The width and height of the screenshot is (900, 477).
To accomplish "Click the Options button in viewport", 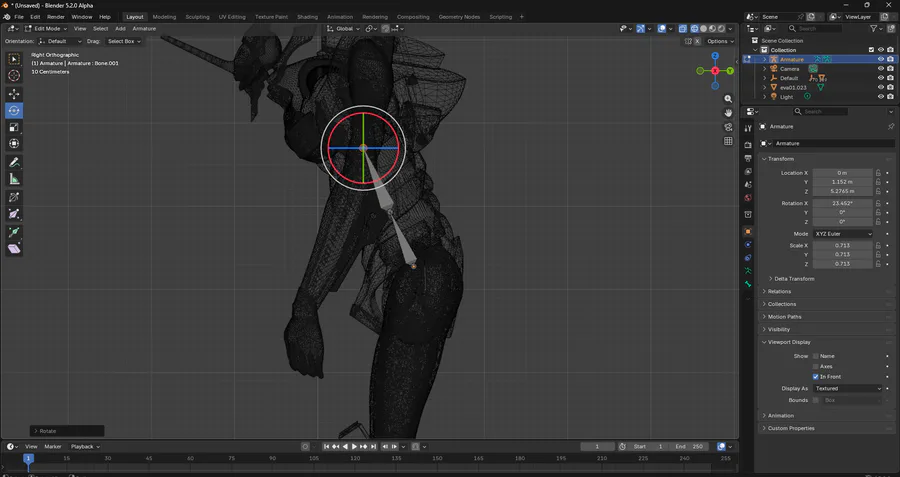I will tap(720, 41).
